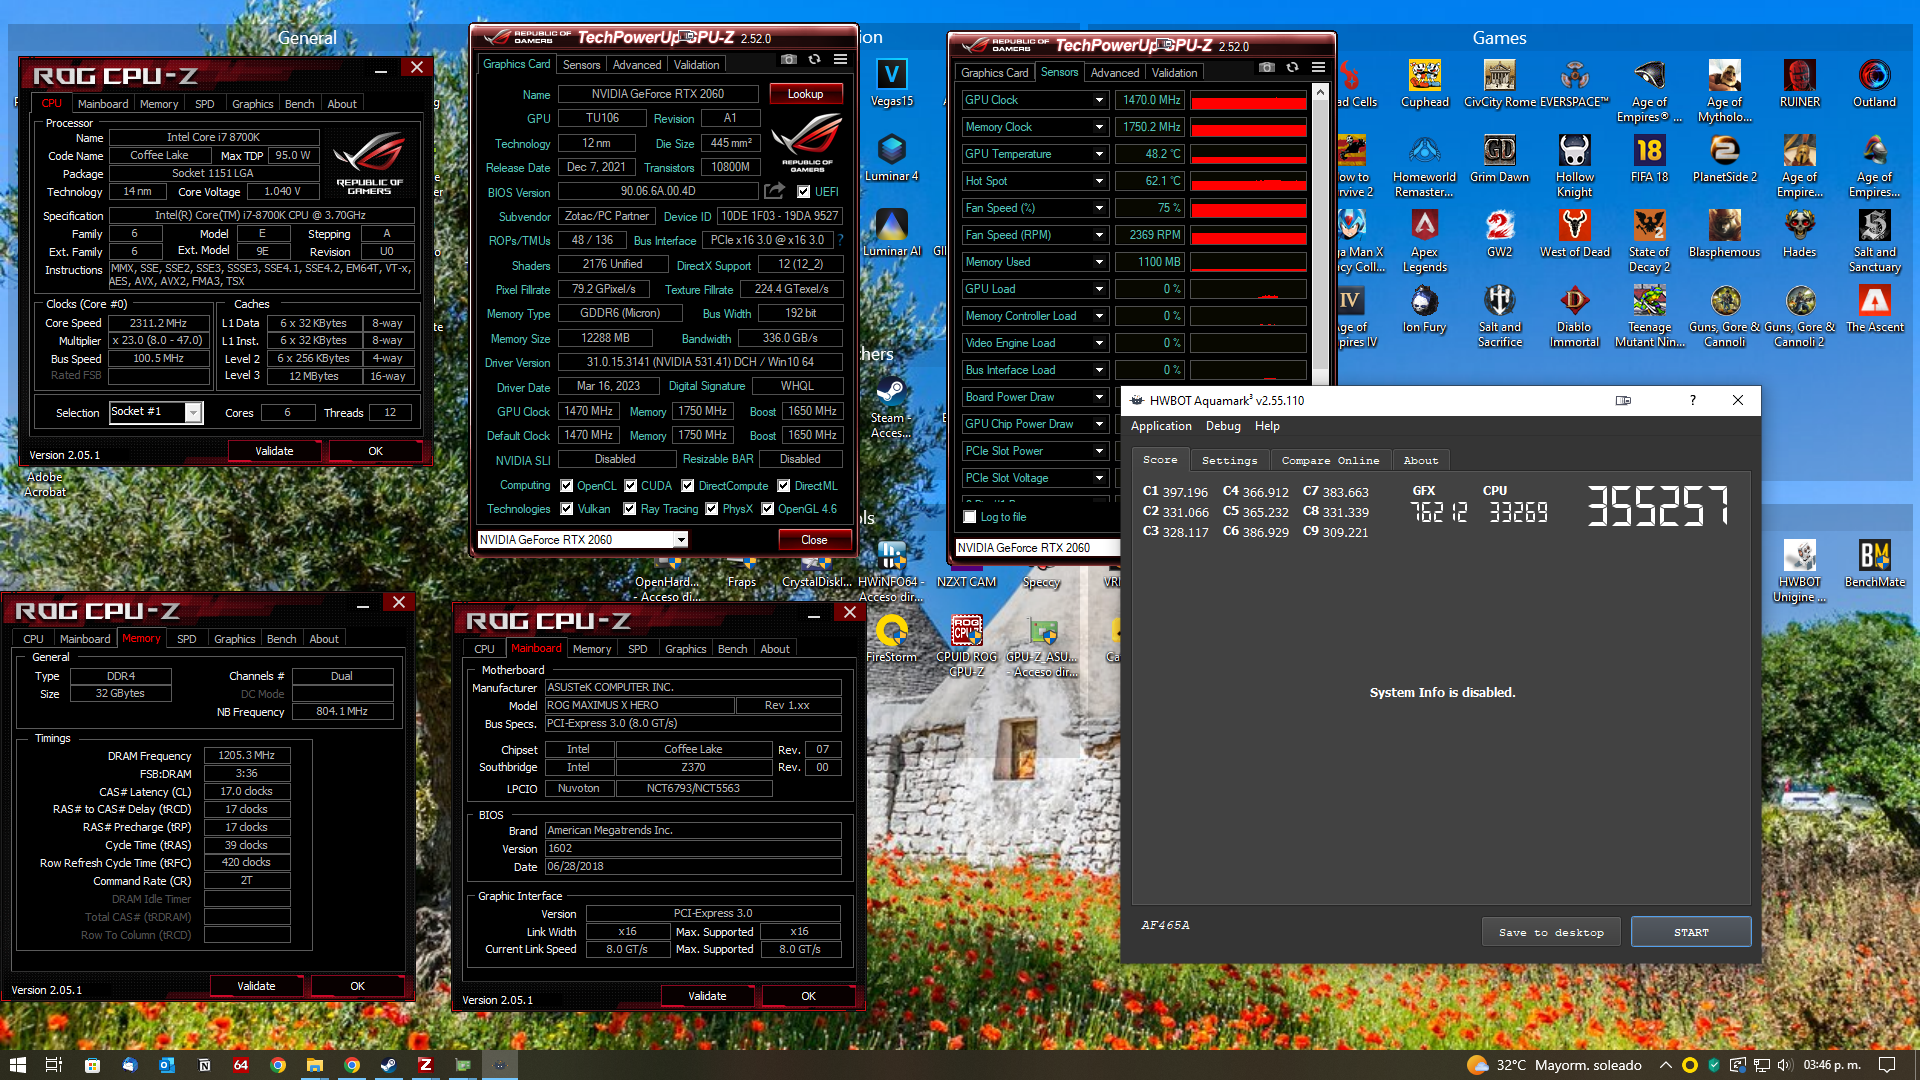Click the GPU-Z screenshot camera icon in Graphics Card window
This screenshot has width=1920, height=1080.
coord(788,60)
